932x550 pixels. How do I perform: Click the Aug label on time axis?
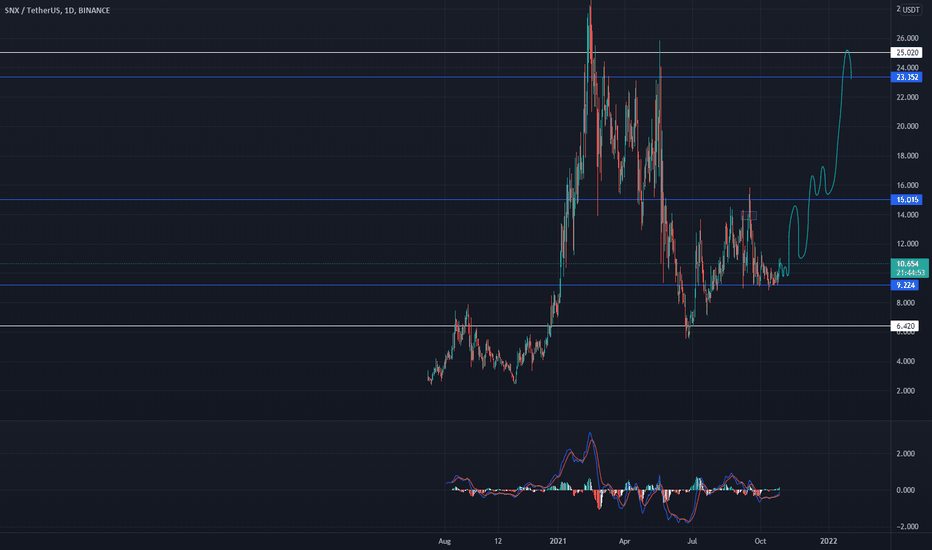point(444,541)
